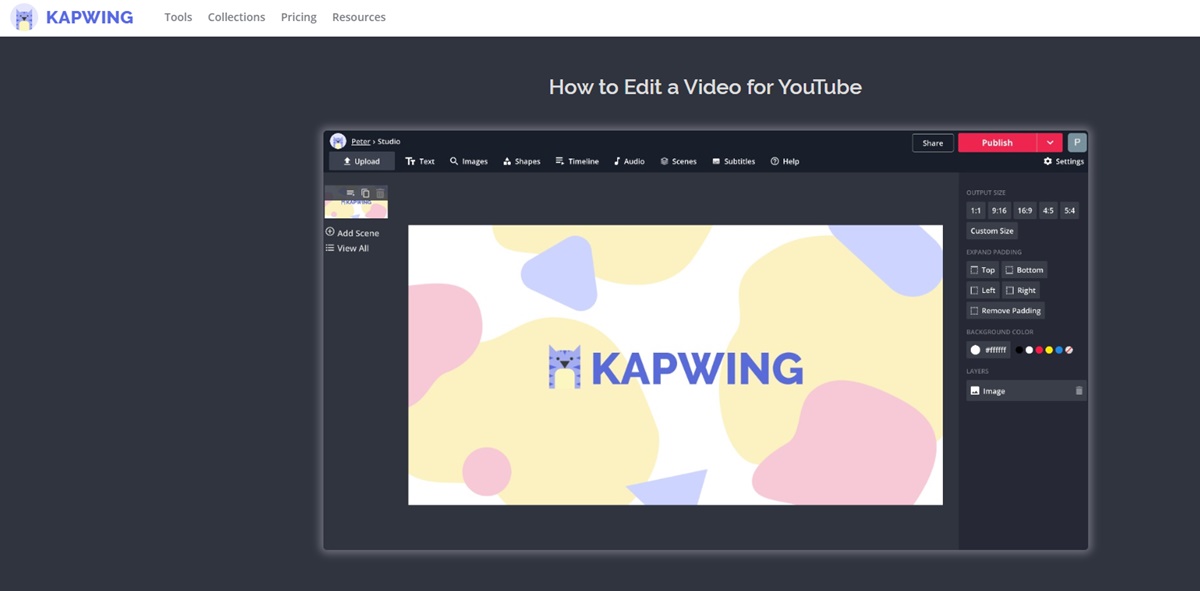Click the Upload button in the studio toolbar
Image resolution: width=1200 pixels, height=591 pixels.
coord(361,161)
